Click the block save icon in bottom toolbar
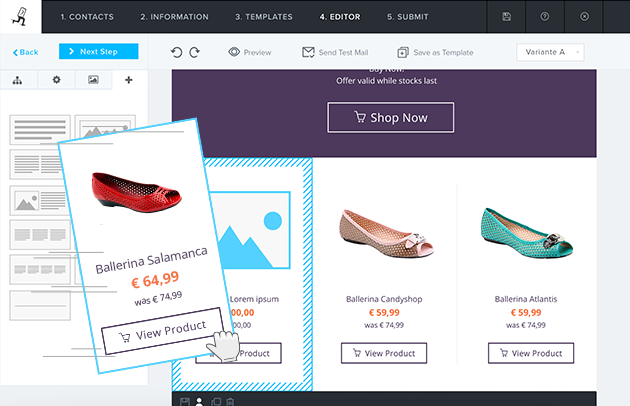Image resolution: width=630 pixels, height=406 pixels. click(x=184, y=402)
